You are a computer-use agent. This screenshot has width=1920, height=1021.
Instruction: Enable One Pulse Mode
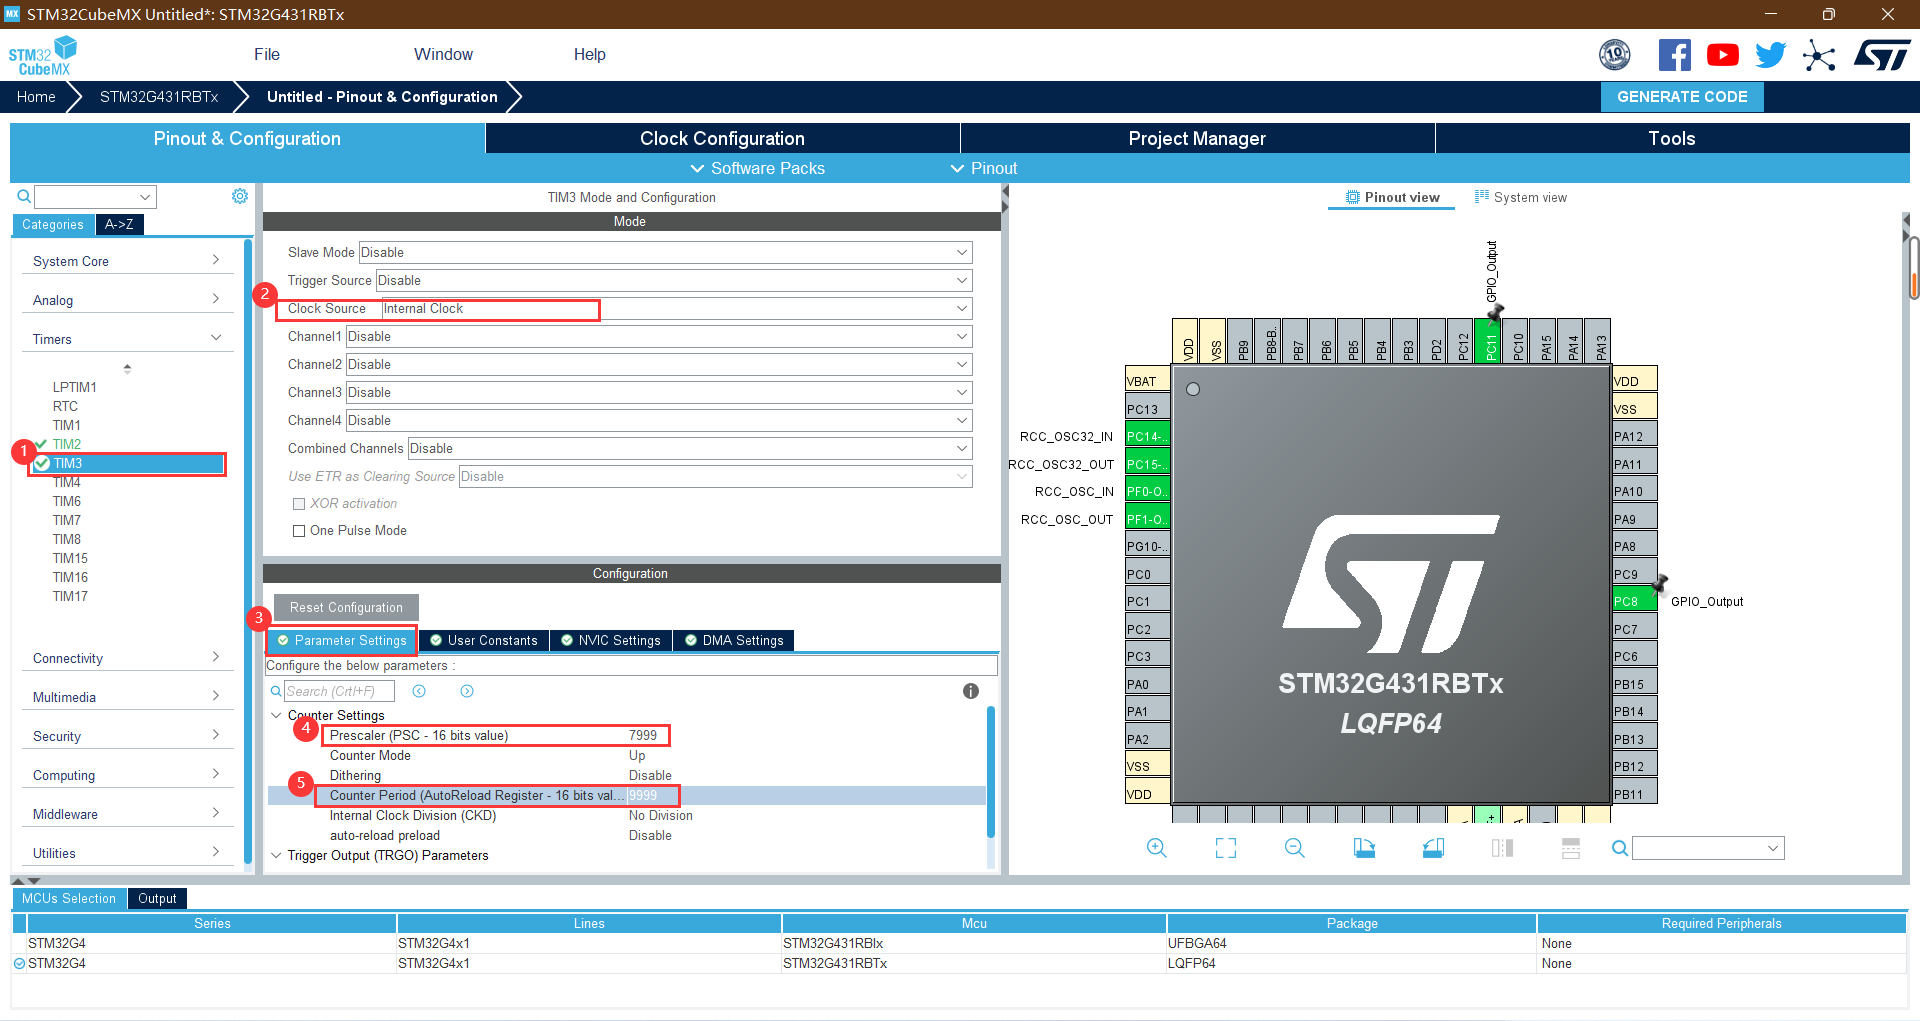tap(299, 530)
